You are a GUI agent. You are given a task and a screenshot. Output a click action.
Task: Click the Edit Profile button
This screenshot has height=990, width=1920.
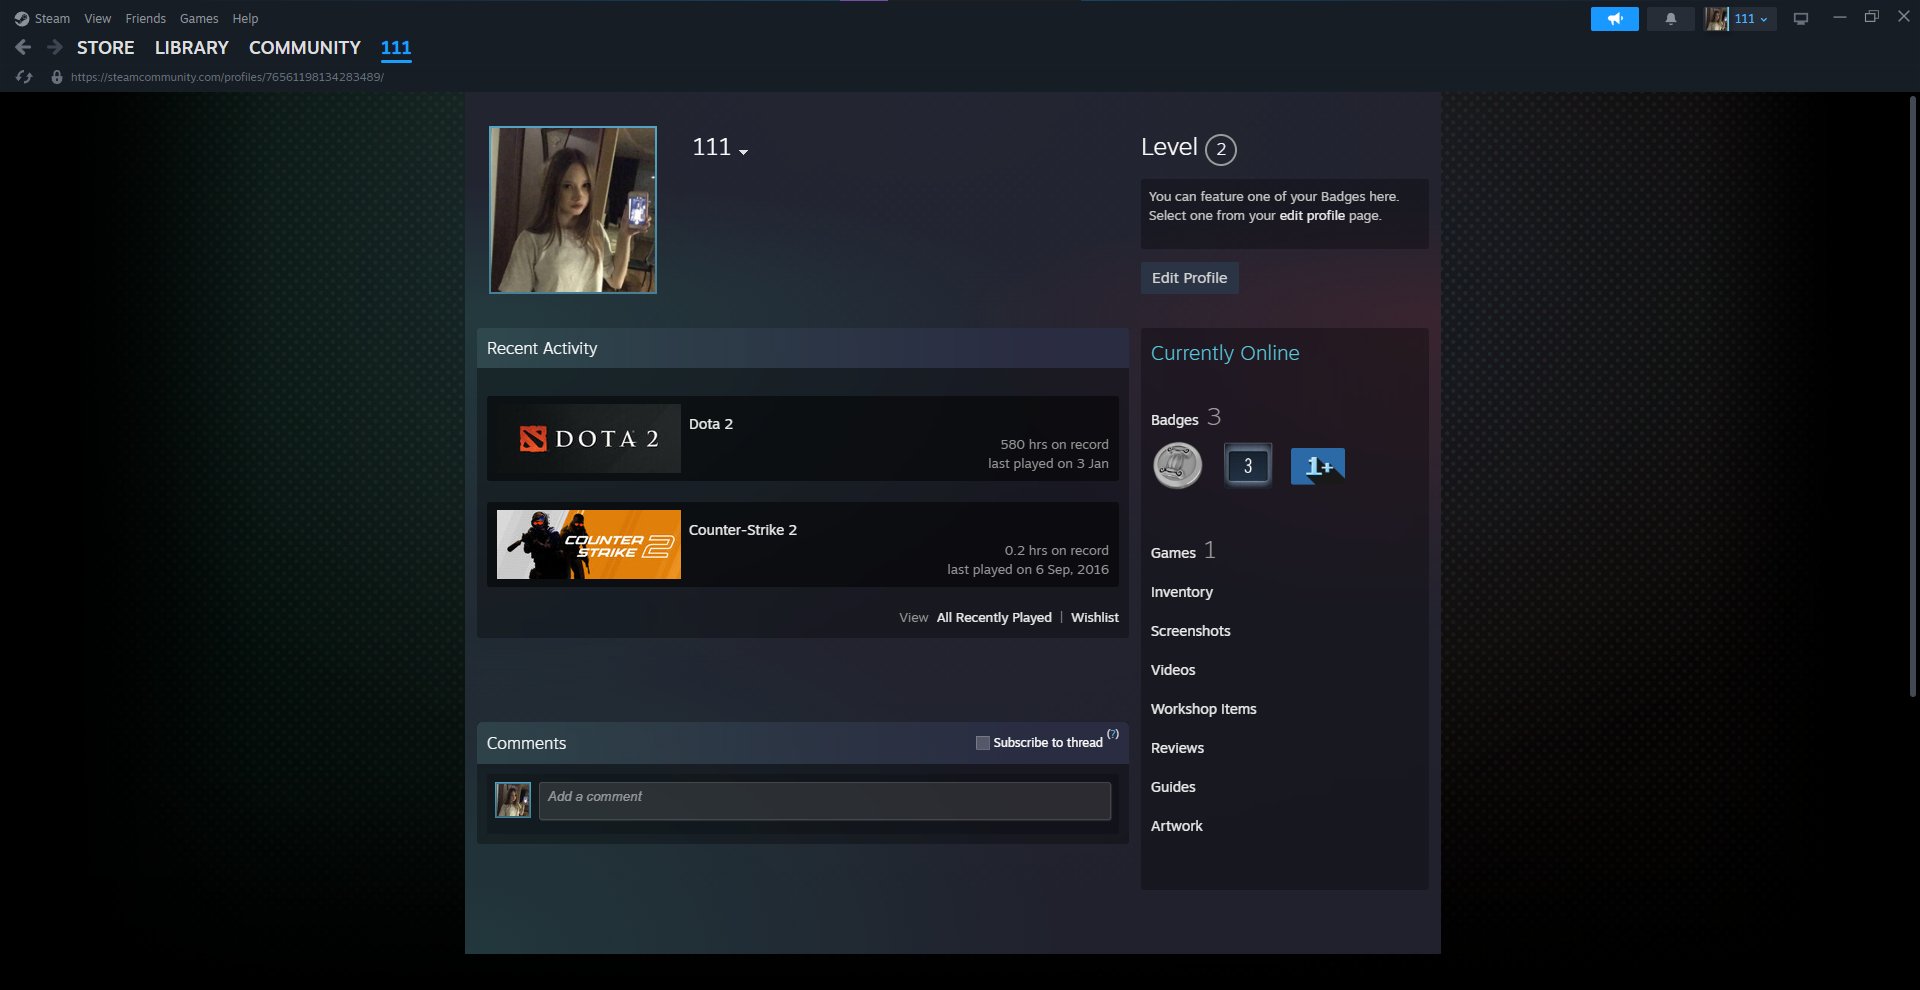click(1189, 278)
